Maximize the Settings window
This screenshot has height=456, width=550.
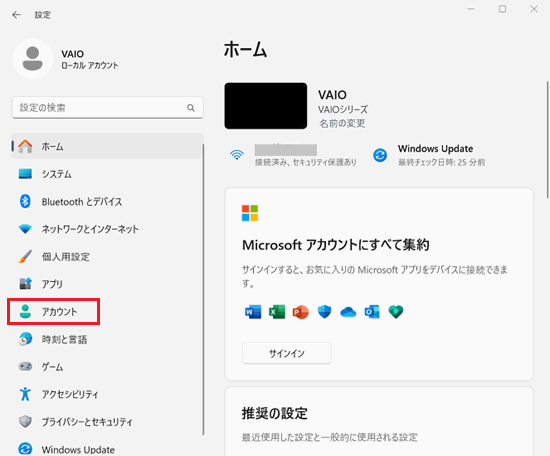point(503,9)
